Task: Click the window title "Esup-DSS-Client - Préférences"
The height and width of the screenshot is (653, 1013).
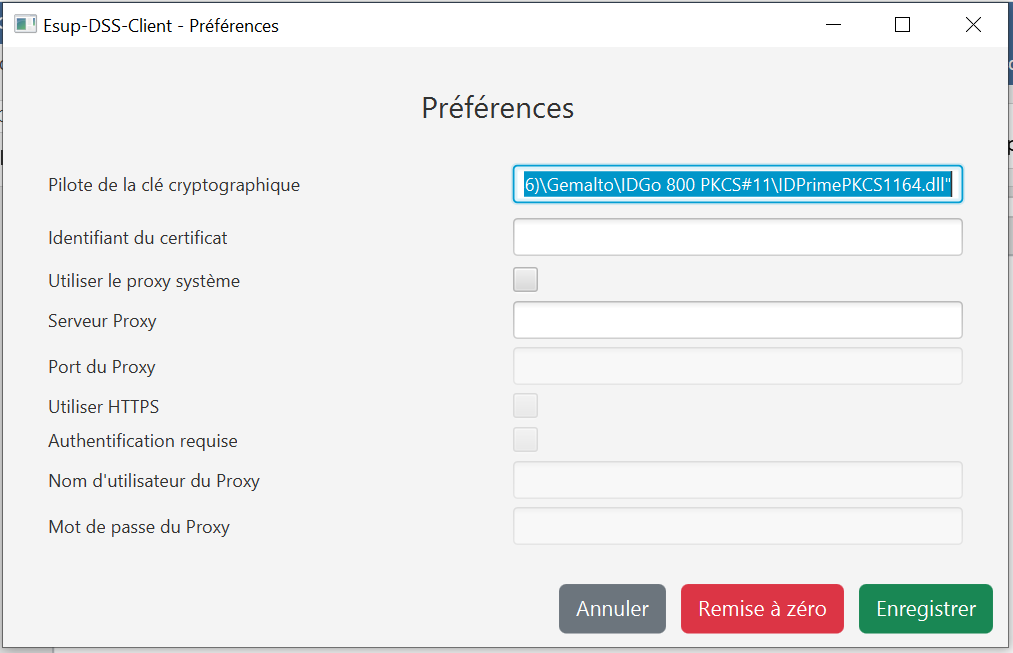Action: [161, 26]
